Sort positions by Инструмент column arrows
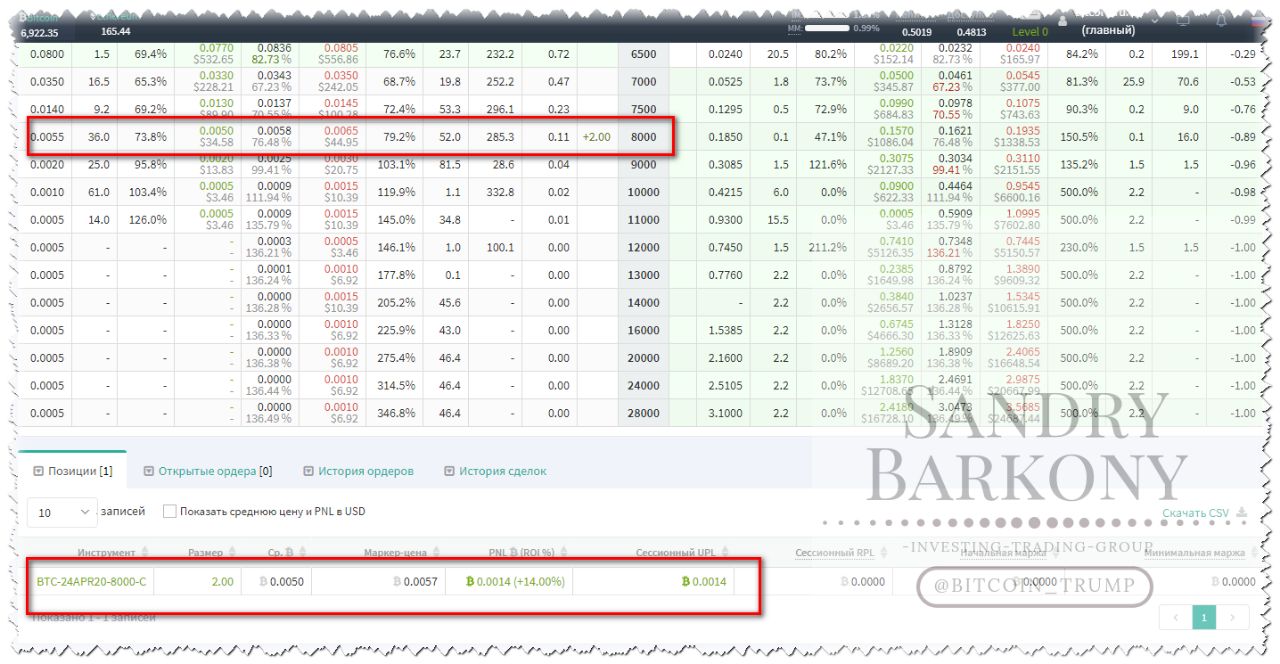 click(x=146, y=553)
